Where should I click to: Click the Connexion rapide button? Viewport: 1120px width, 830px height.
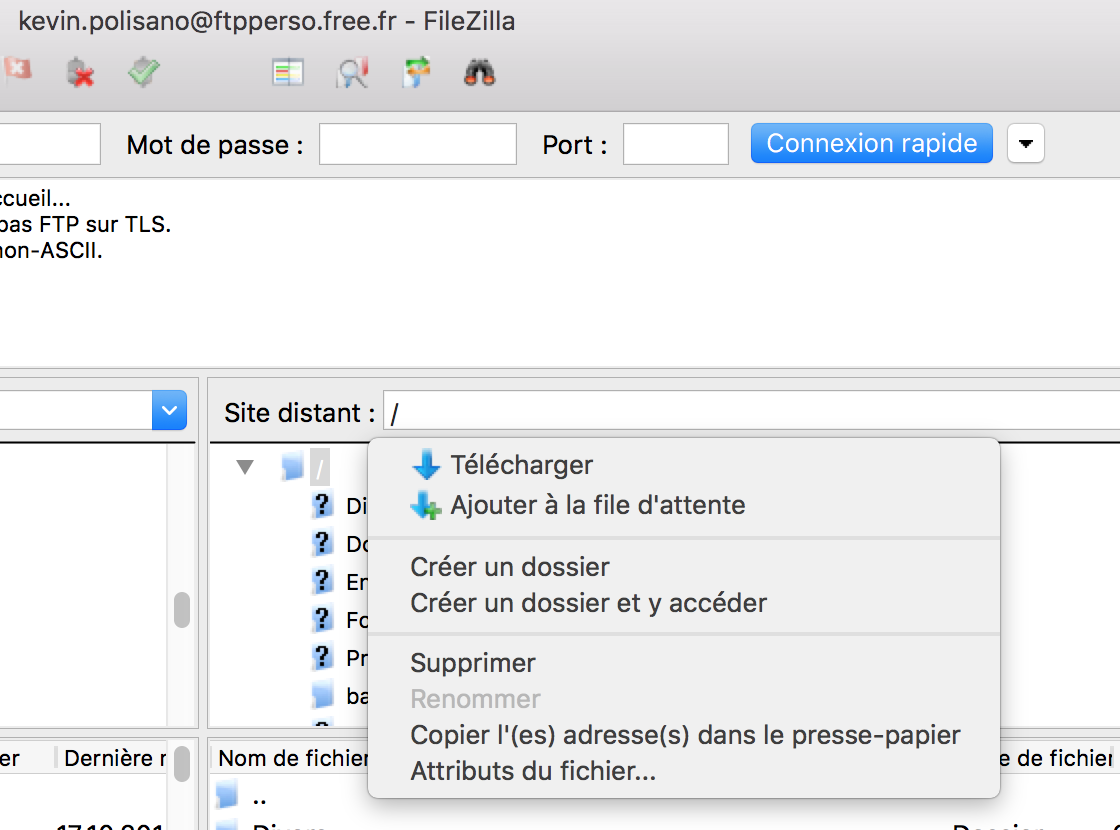tap(871, 144)
